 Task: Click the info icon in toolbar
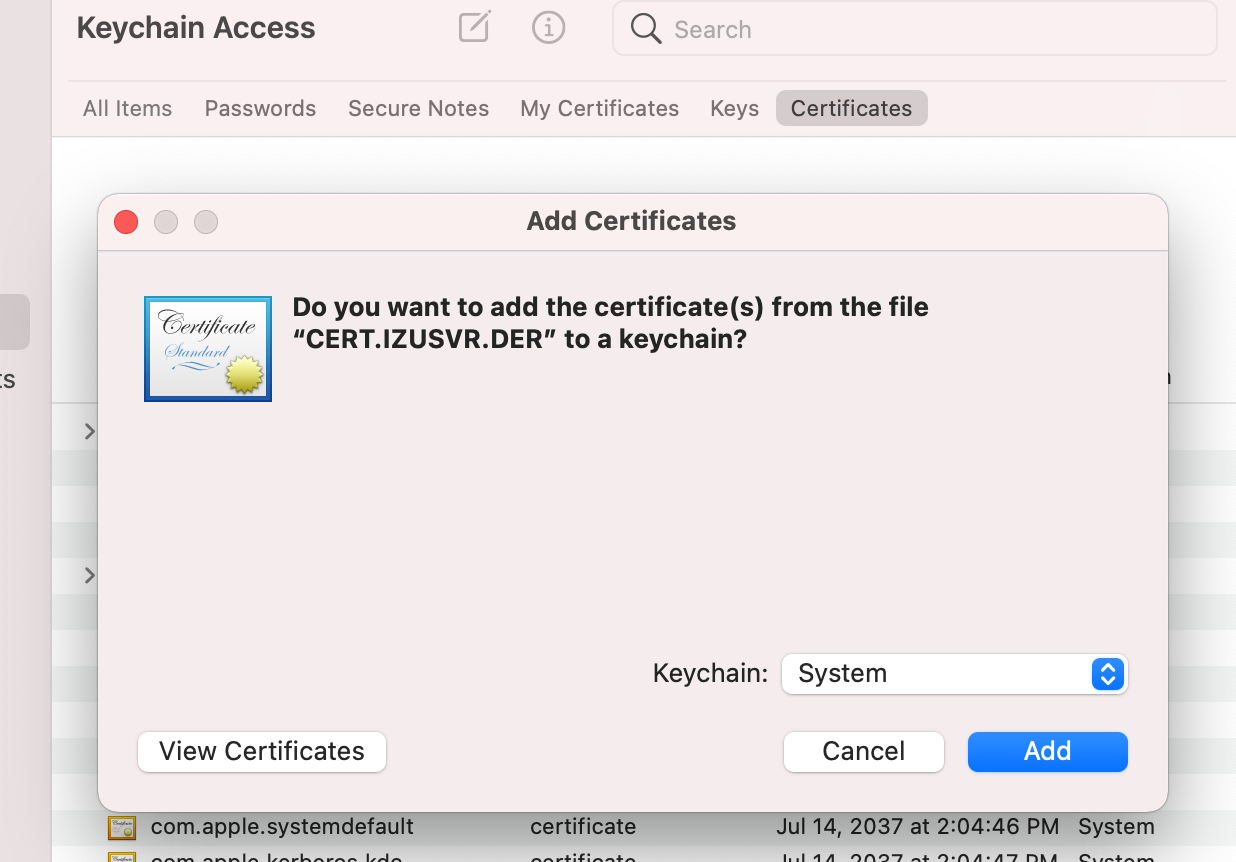(548, 27)
